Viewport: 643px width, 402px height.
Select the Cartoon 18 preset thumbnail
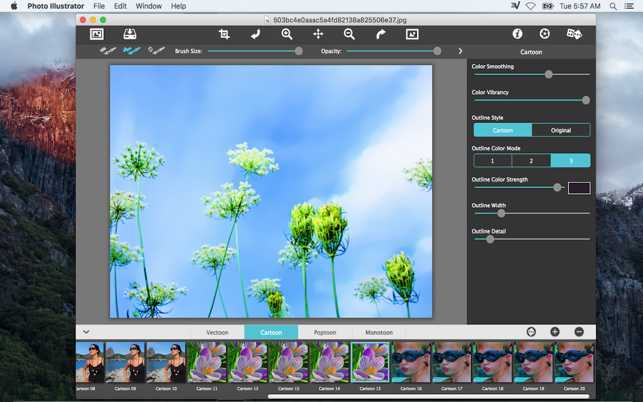[493, 363]
